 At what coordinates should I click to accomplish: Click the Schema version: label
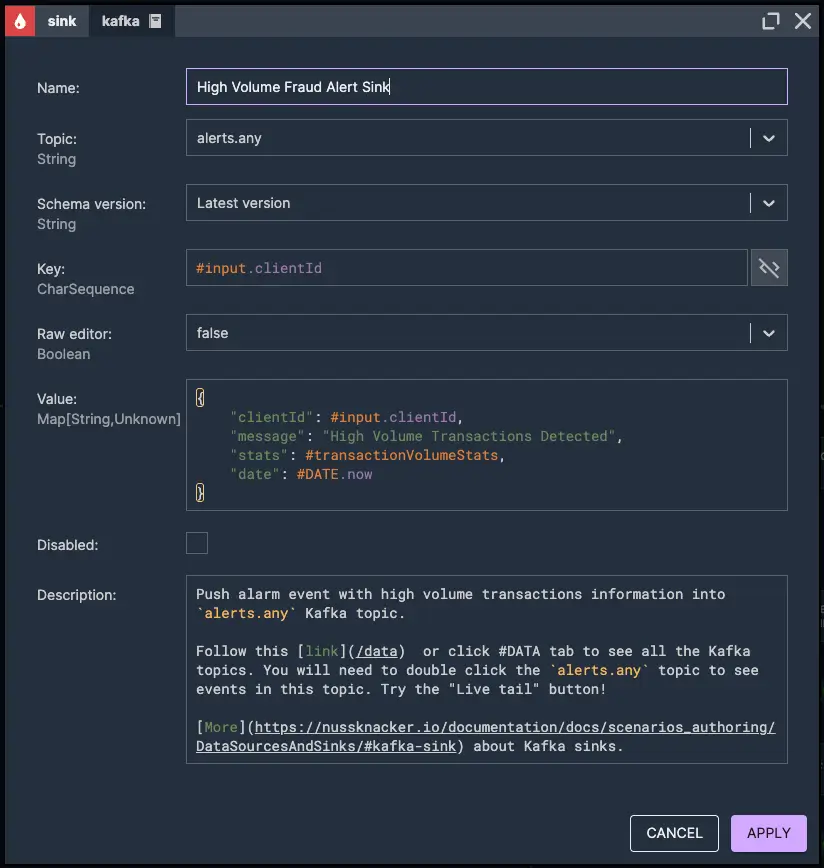coord(91,204)
